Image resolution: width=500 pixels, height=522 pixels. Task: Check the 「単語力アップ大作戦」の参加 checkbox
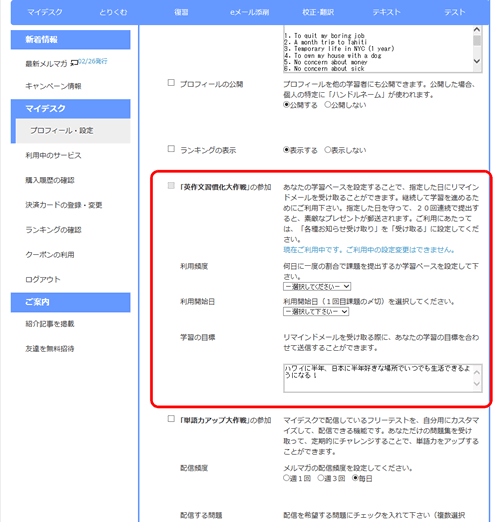(x=171, y=419)
